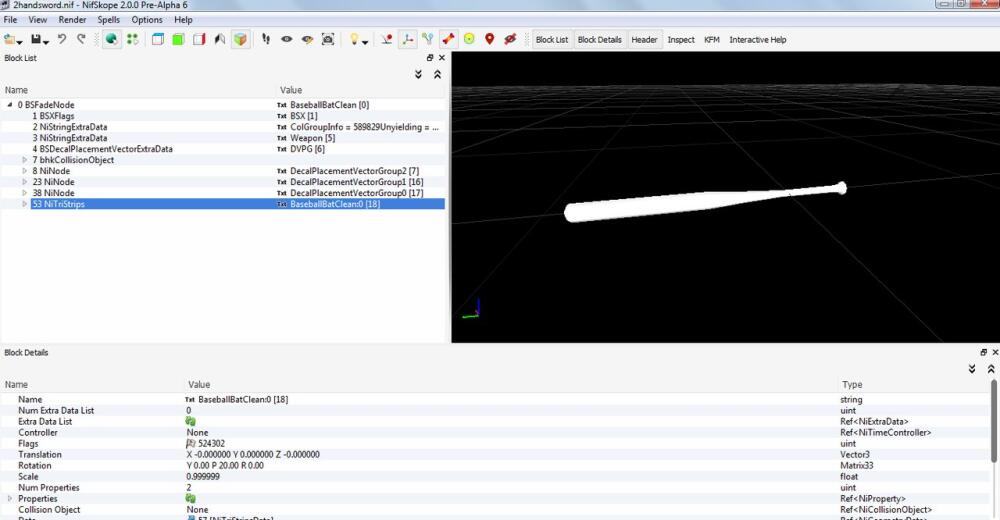Redo the last undone action
This screenshot has width=1000, height=520.
coord(82,40)
